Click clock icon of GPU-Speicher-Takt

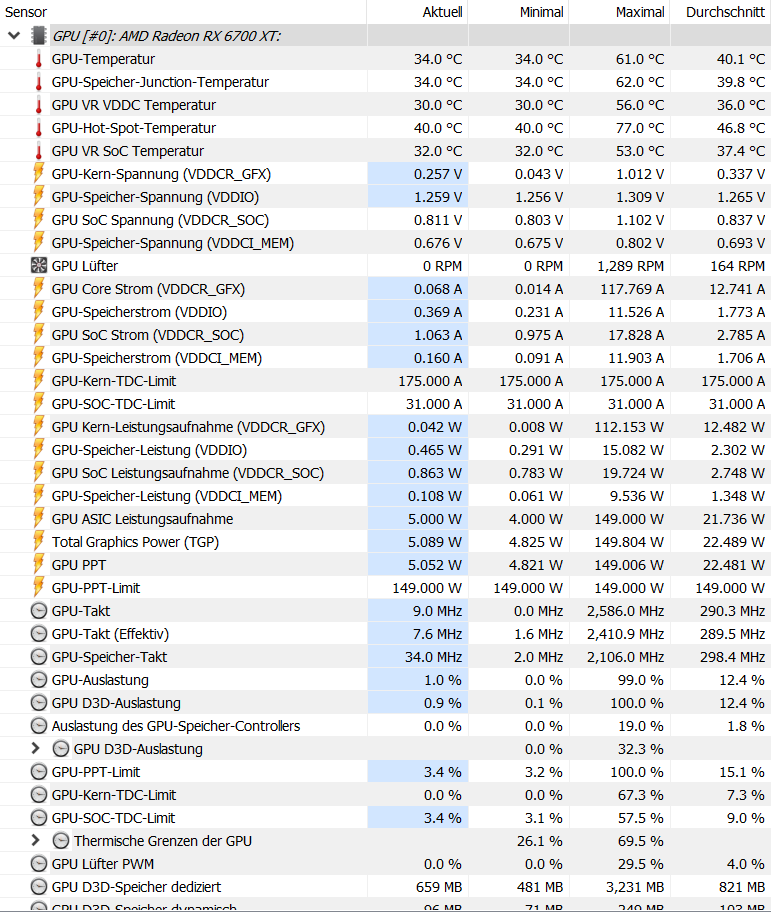pos(38,657)
